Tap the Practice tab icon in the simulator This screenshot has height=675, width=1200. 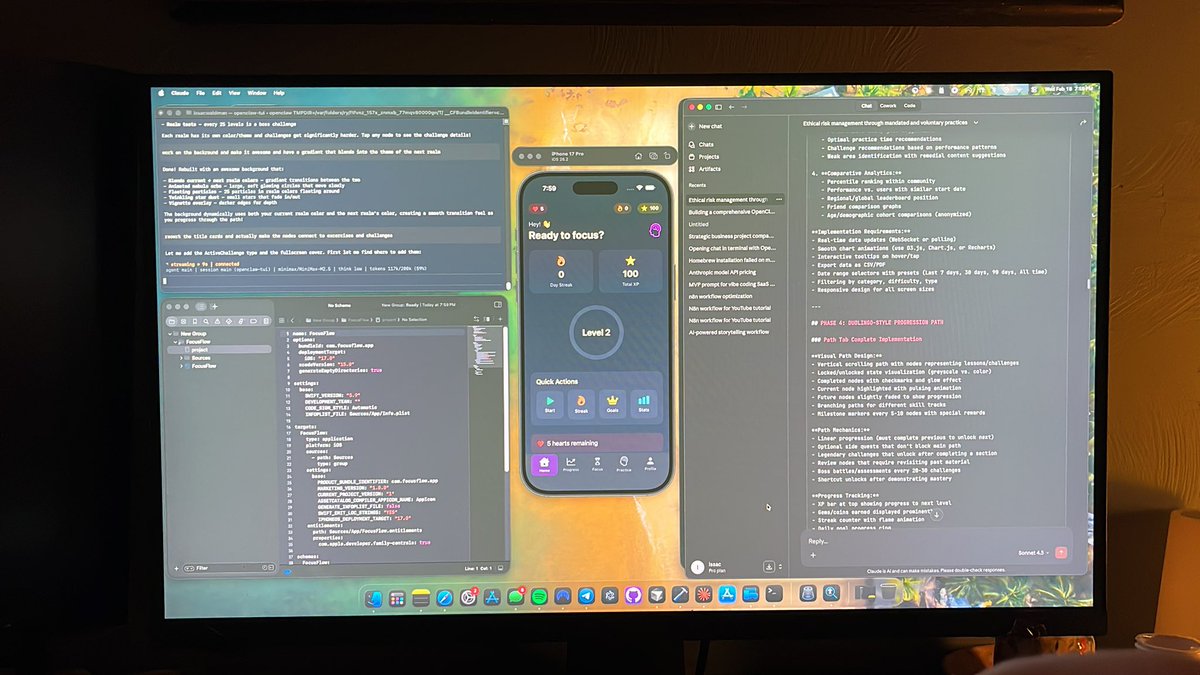point(623,461)
